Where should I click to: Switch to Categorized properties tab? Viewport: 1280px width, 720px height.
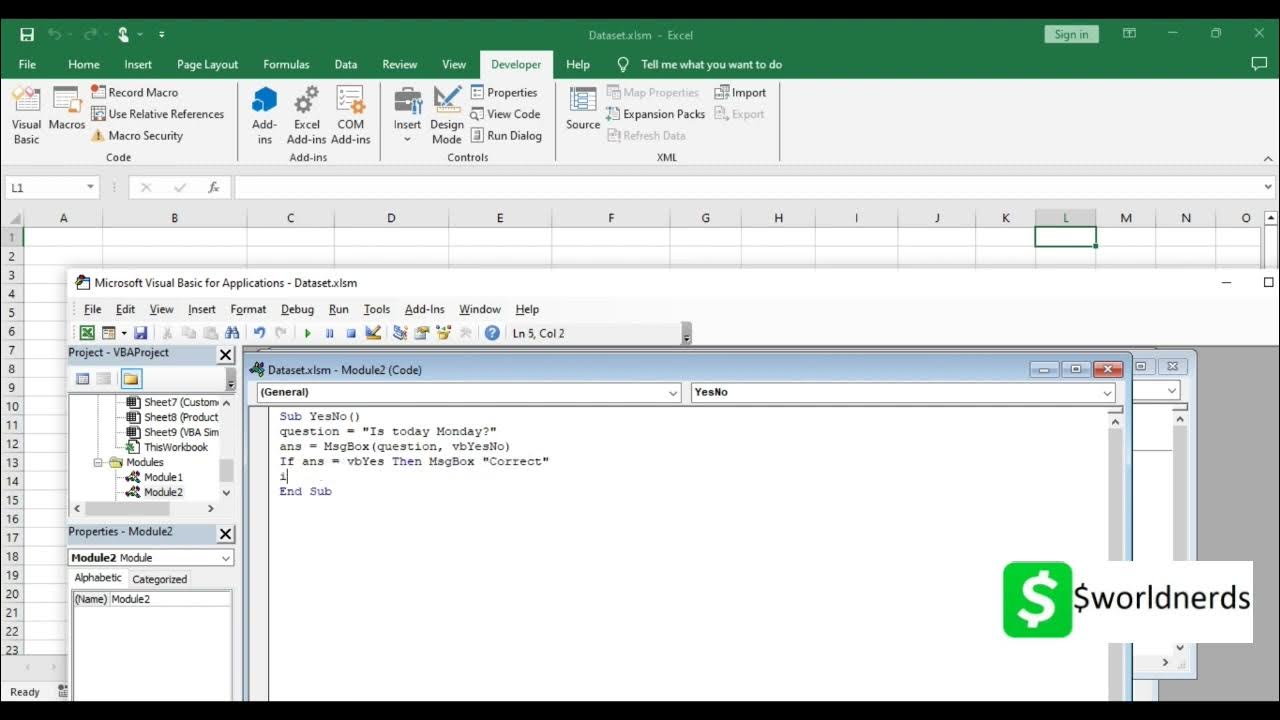[x=160, y=579]
